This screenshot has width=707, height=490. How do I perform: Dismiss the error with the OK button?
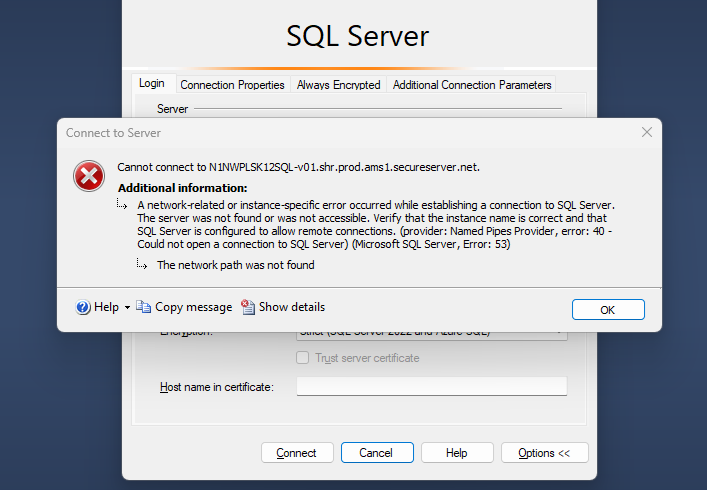608,310
